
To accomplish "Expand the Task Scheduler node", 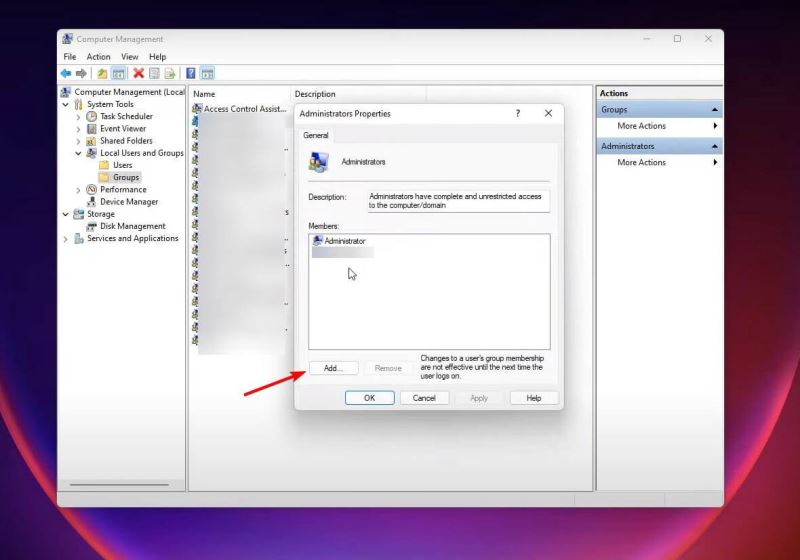I will (79, 117).
